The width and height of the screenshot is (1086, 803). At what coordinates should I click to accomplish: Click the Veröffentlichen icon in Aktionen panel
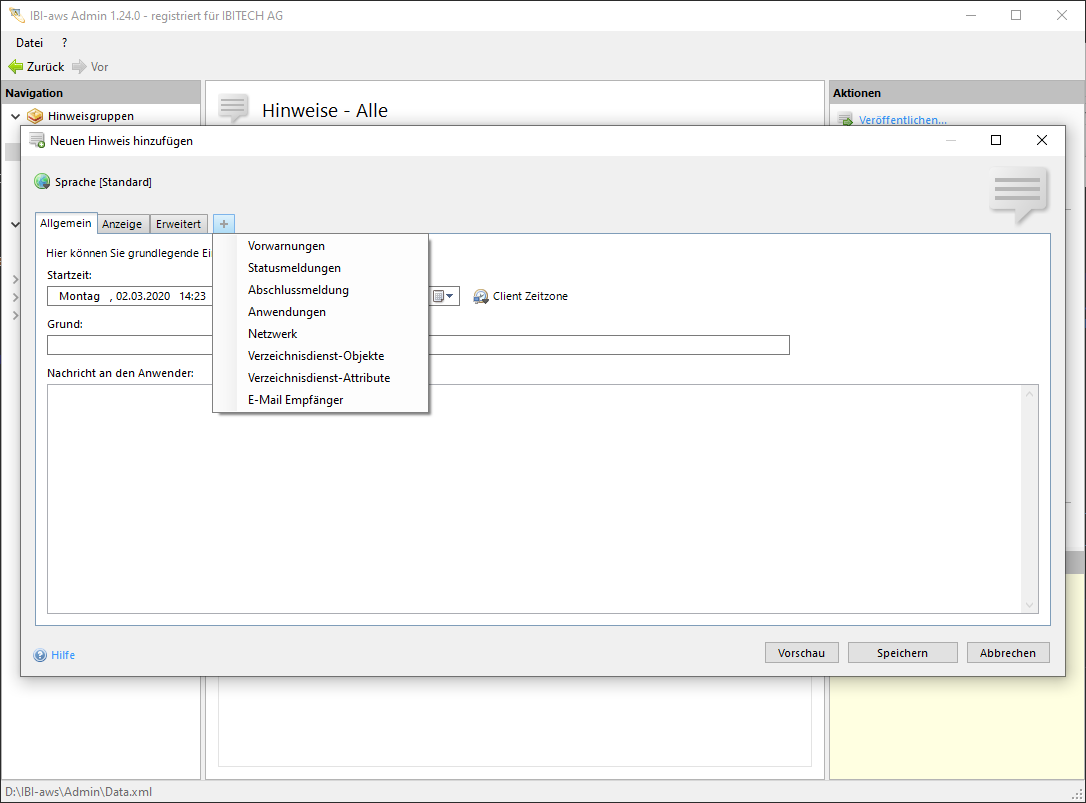pos(845,121)
